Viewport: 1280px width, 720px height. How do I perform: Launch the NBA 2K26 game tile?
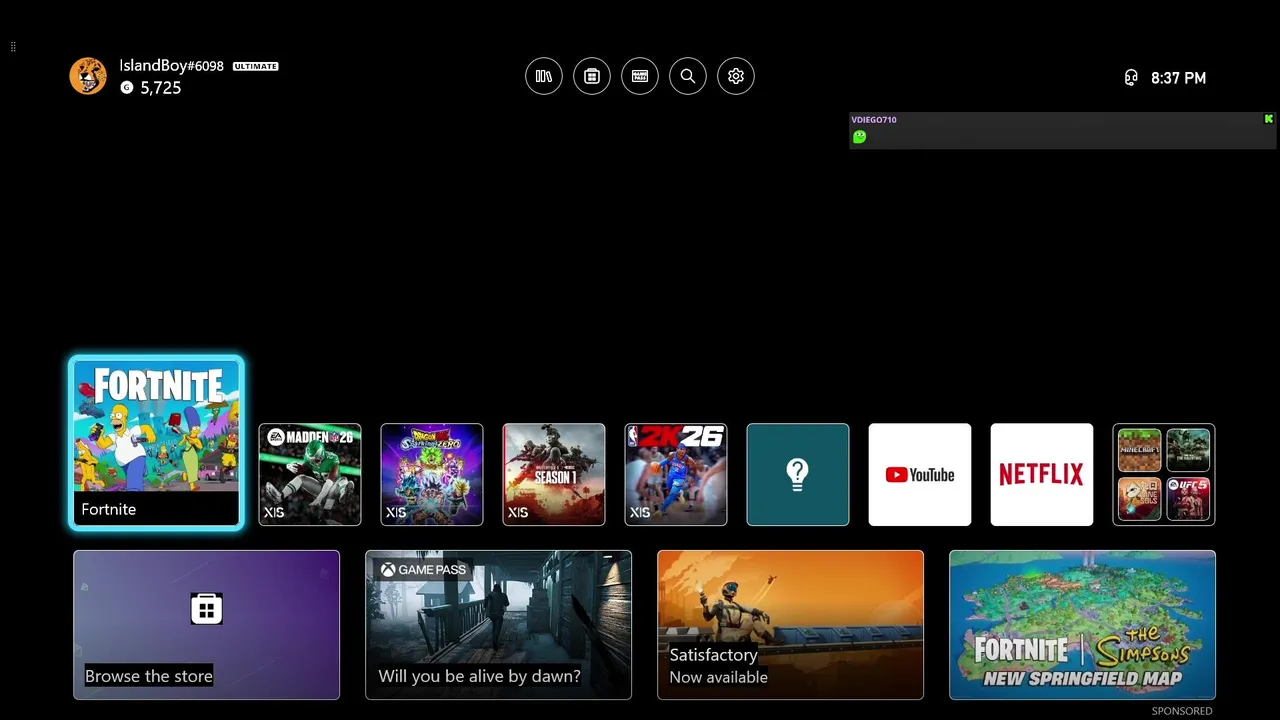pyautogui.click(x=676, y=475)
